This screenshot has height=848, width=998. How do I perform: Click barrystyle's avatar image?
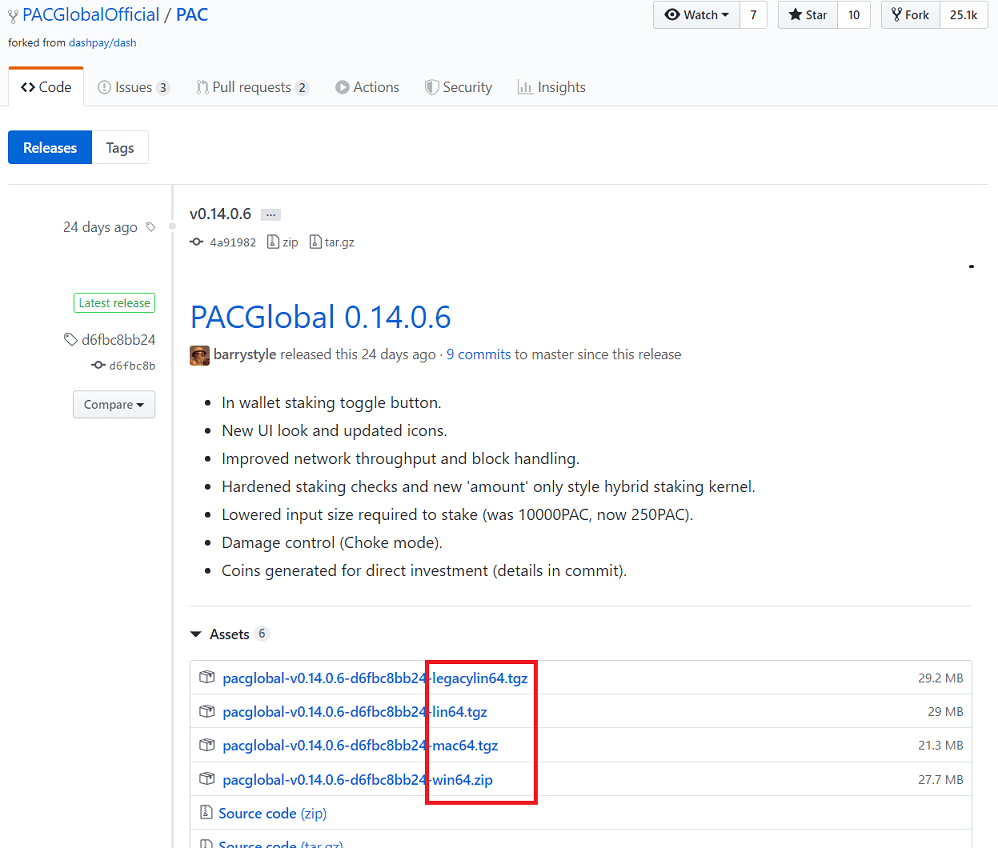(x=199, y=355)
